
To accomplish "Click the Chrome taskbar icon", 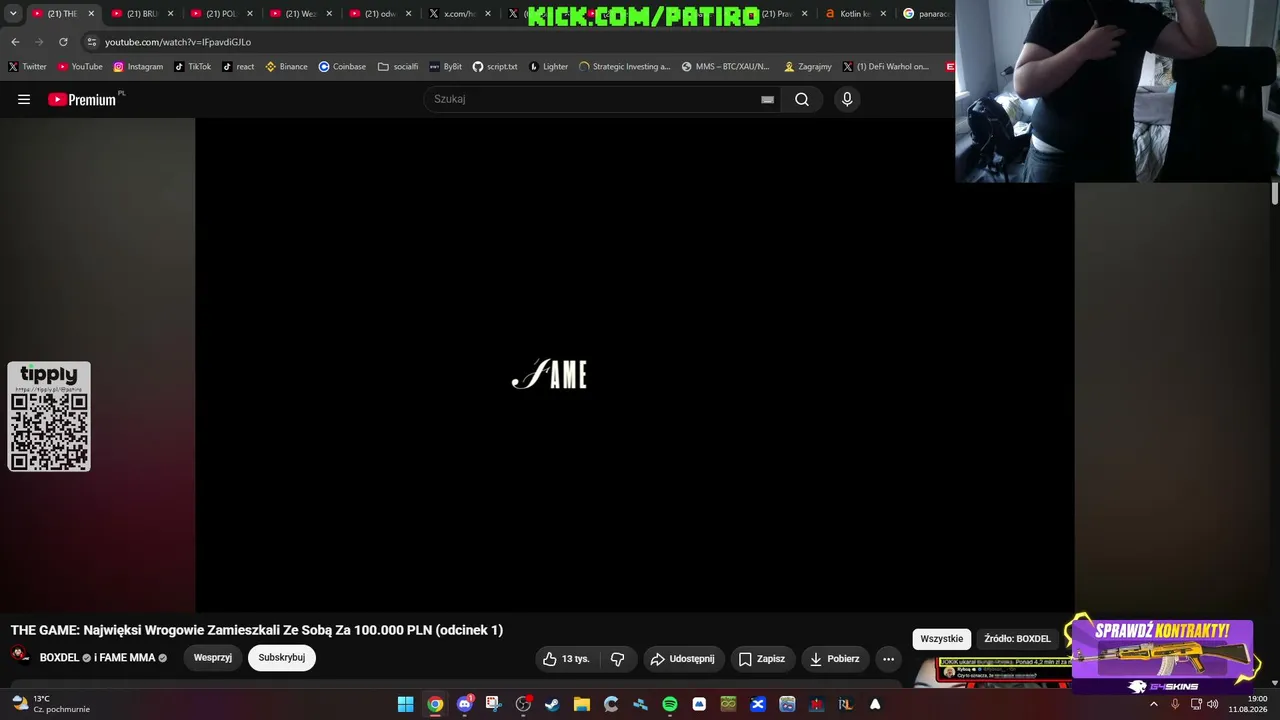I will pyautogui.click(x=435, y=704).
